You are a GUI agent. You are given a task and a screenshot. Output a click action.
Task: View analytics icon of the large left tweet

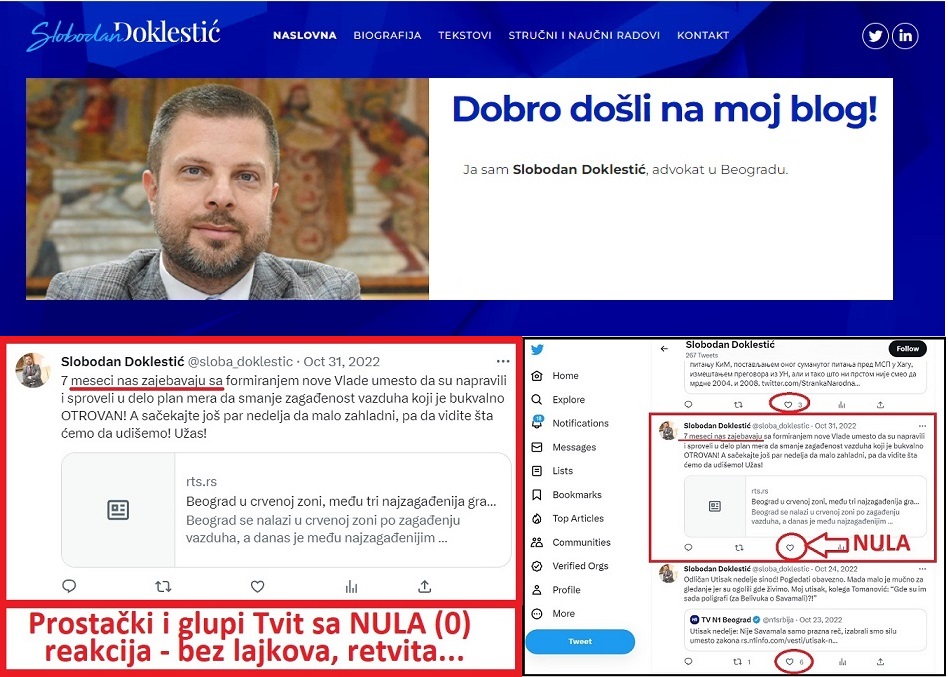click(351, 586)
